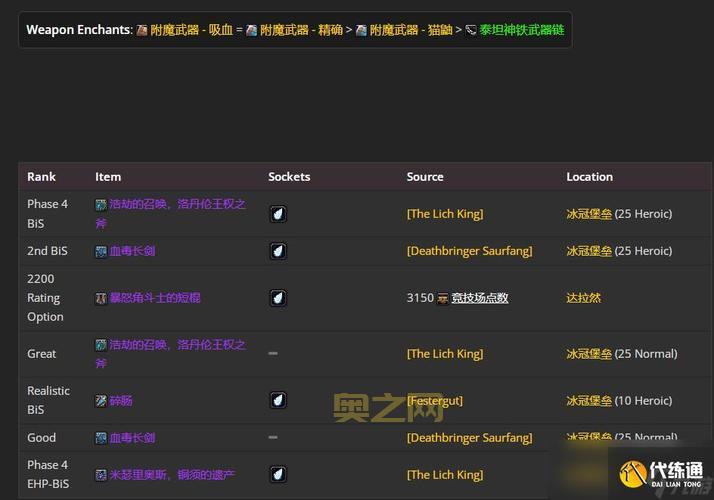
Task: Sort table by the Sockets column header
Action: (x=289, y=177)
